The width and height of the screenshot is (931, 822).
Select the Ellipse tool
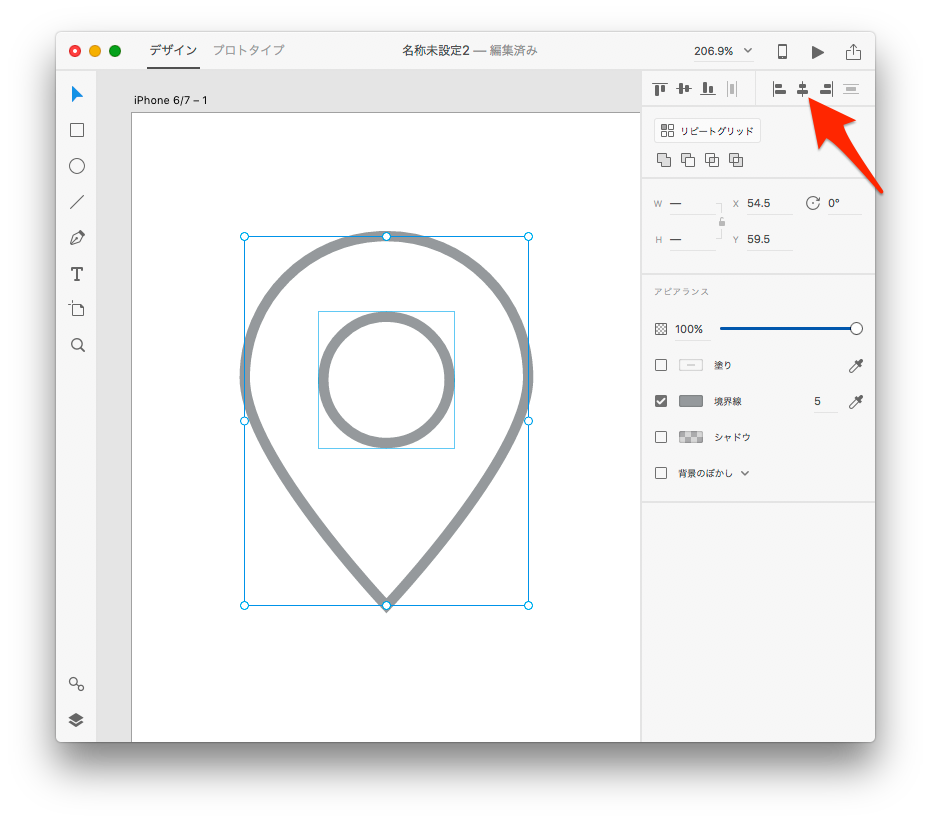pos(77,166)
